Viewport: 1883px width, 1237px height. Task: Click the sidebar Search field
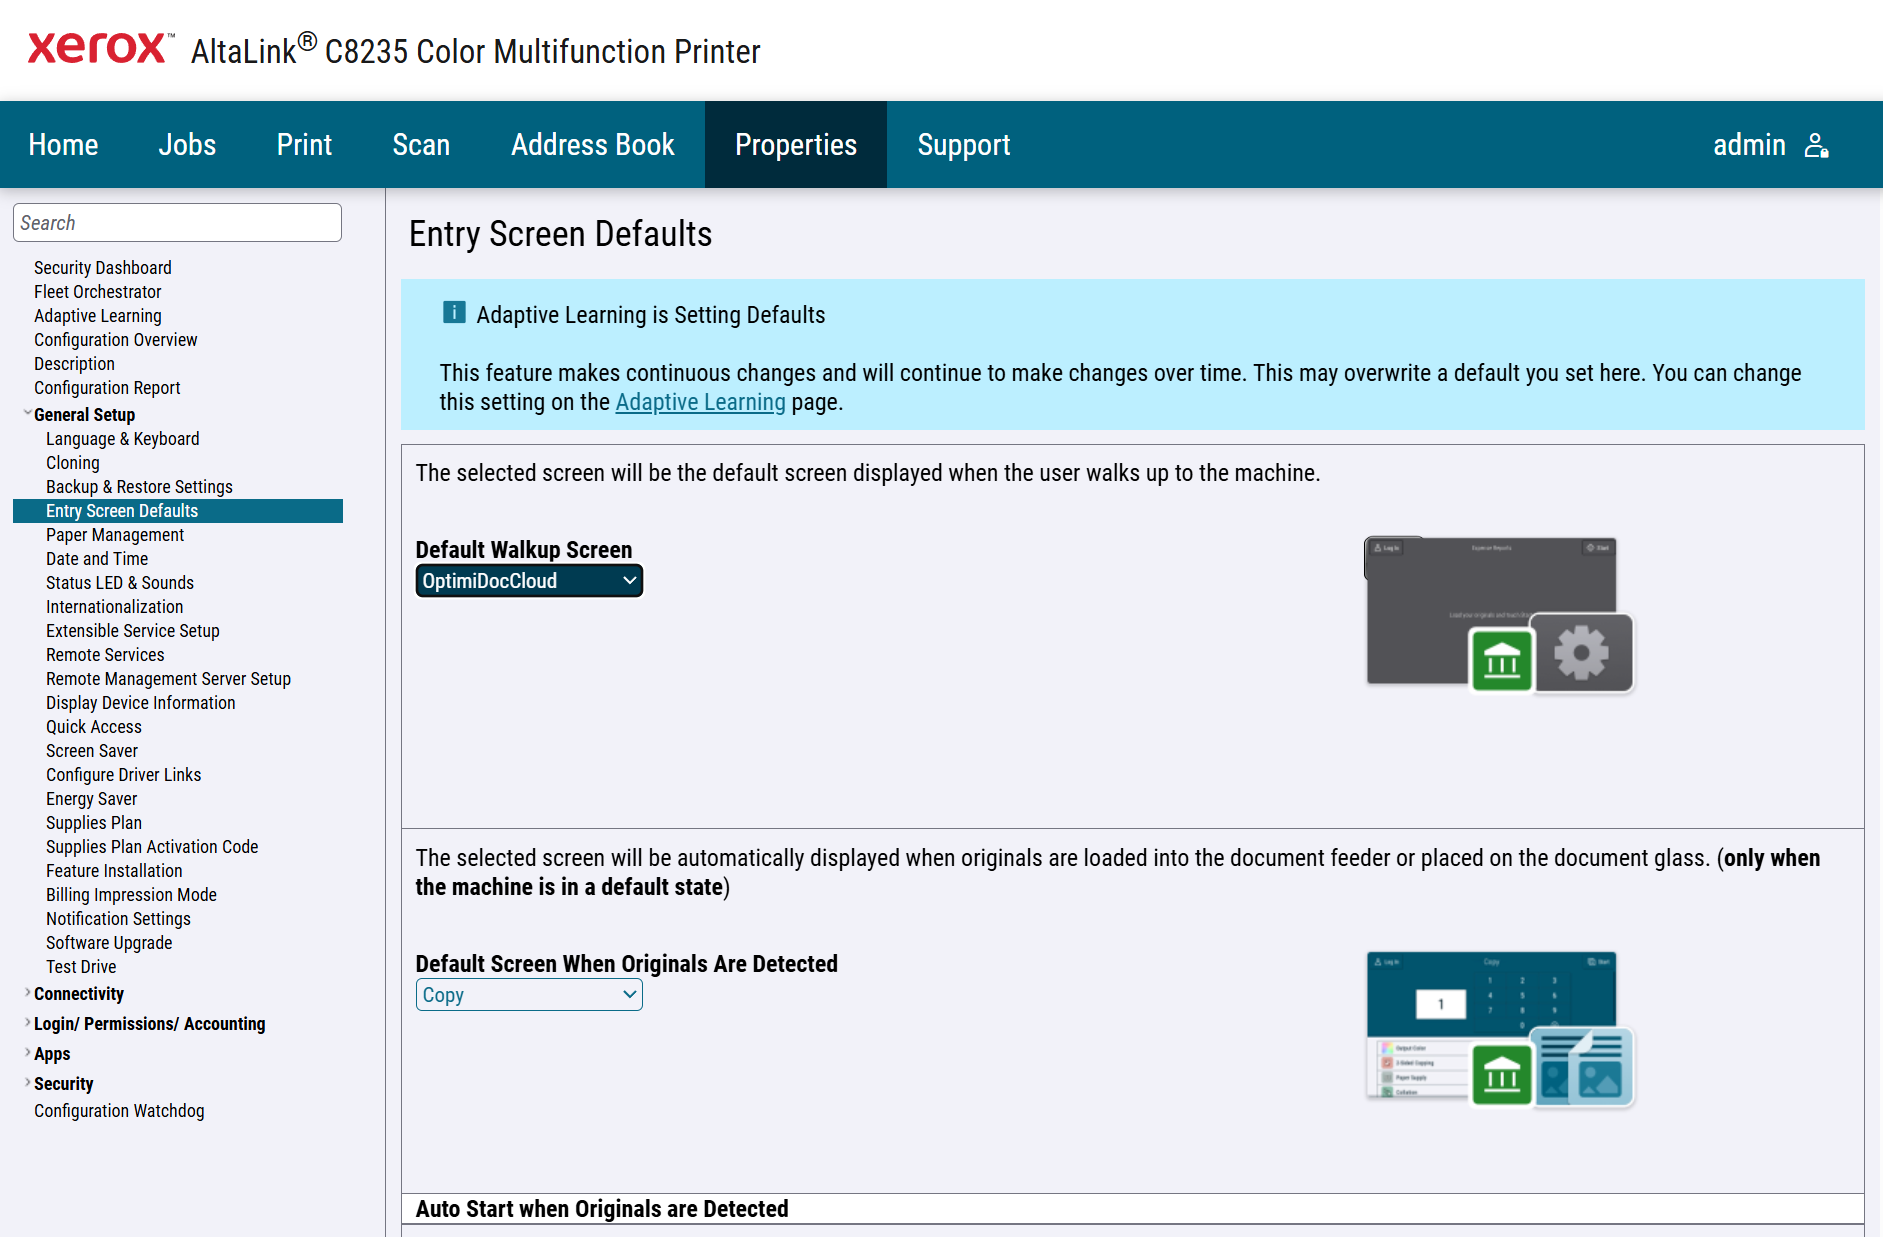click(x=177, y=223)
